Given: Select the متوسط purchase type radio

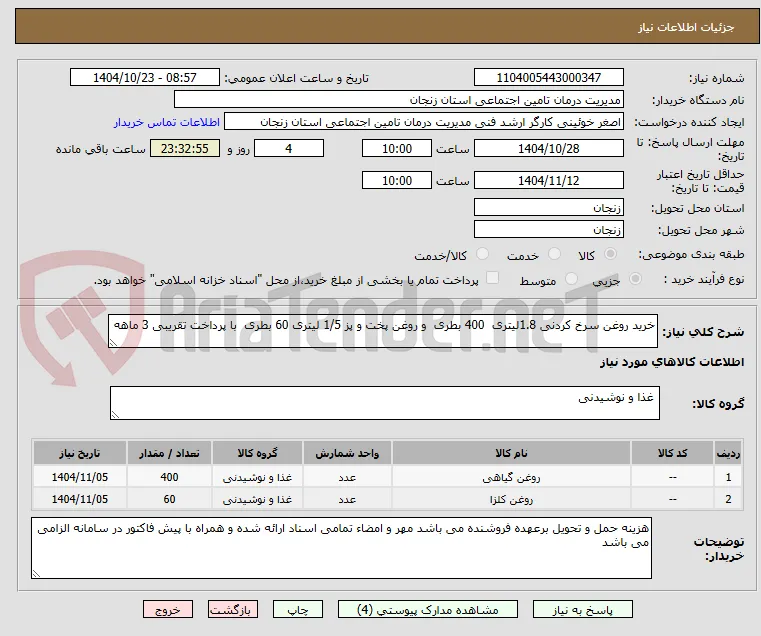Looking at the screenshot, I should tap(572, 279).
